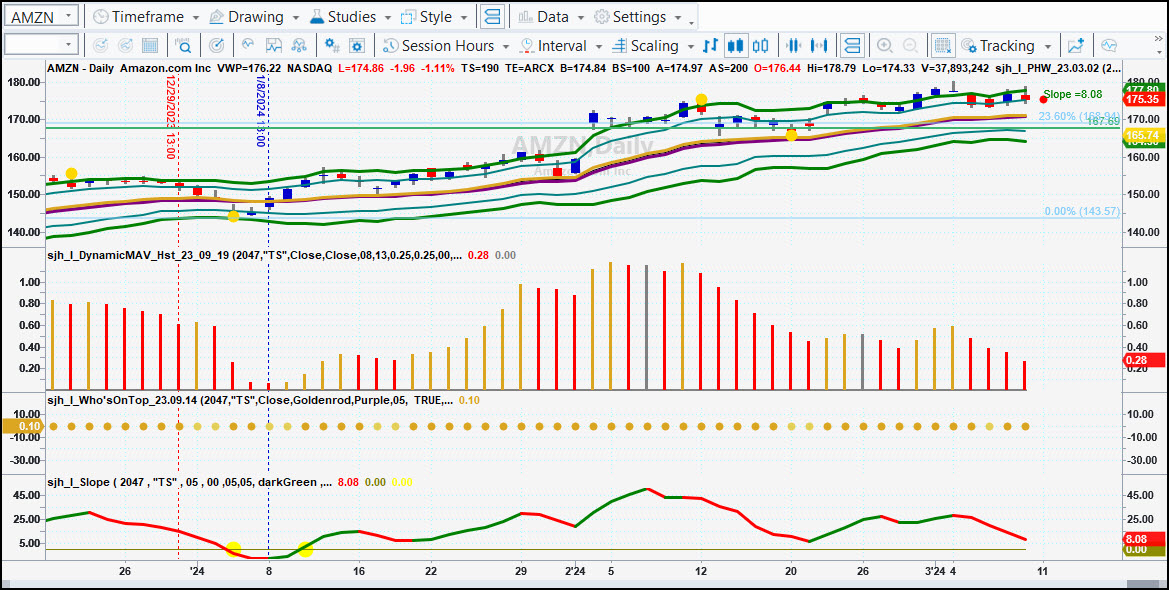The width and height of the screenshot is (1169, 590).
Task: Open the Settings menu
Action: point(639,16)
